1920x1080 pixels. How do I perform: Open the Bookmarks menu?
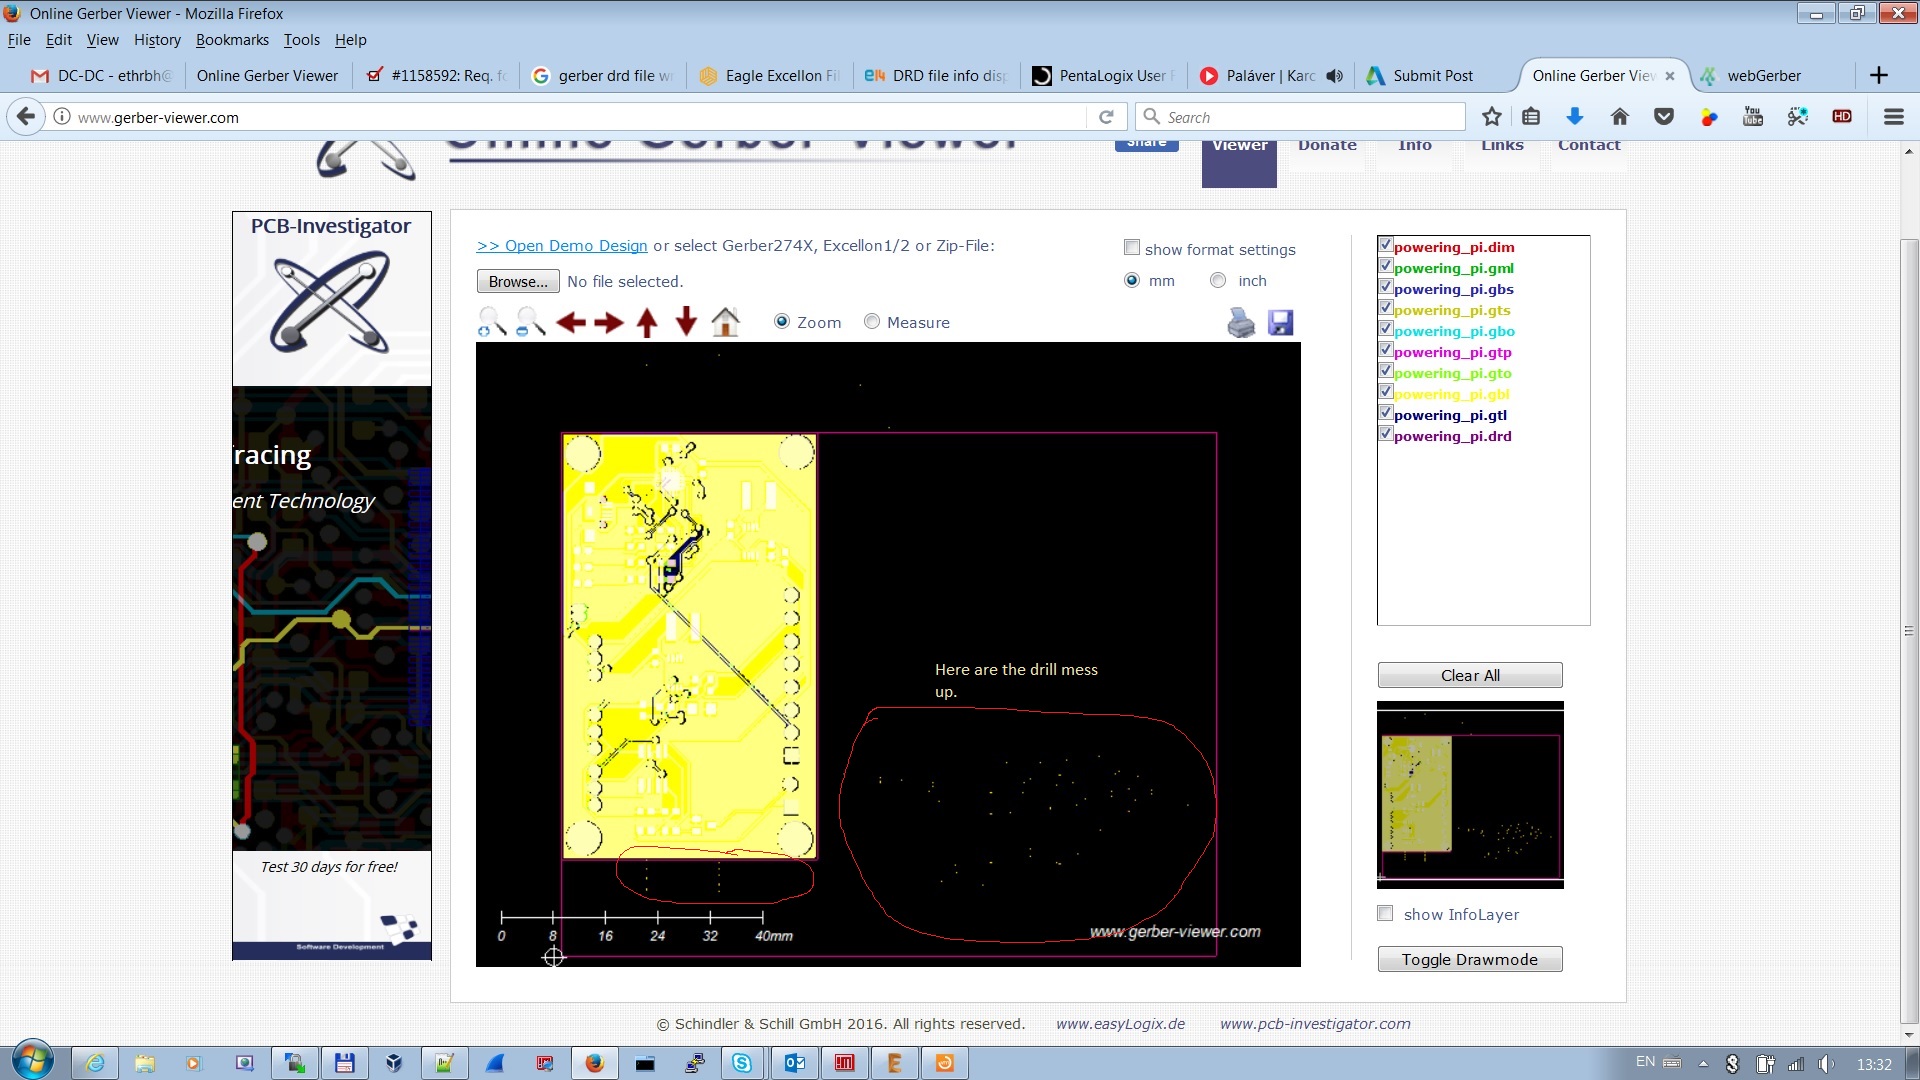coord(232,40)
